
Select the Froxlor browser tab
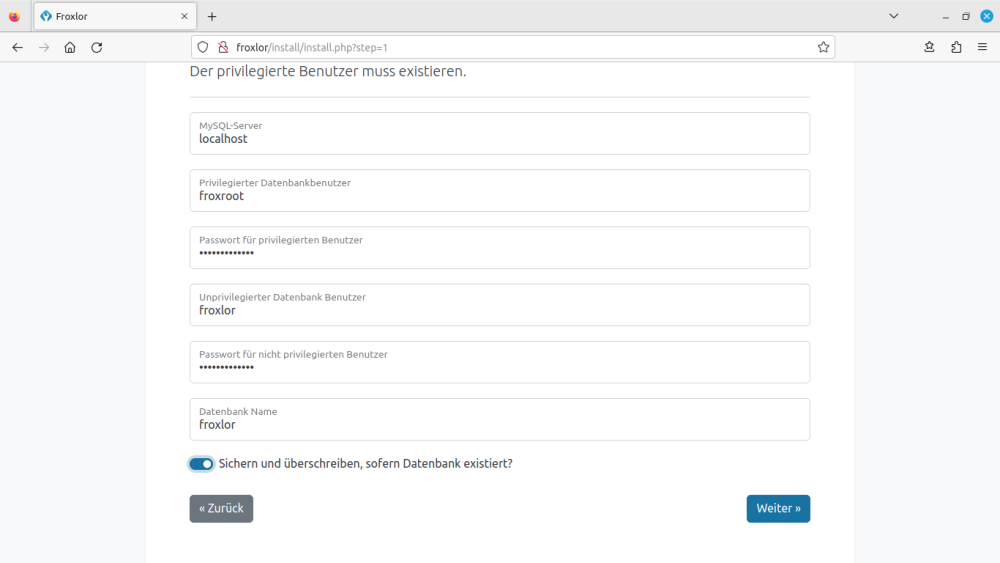(115, 17)
